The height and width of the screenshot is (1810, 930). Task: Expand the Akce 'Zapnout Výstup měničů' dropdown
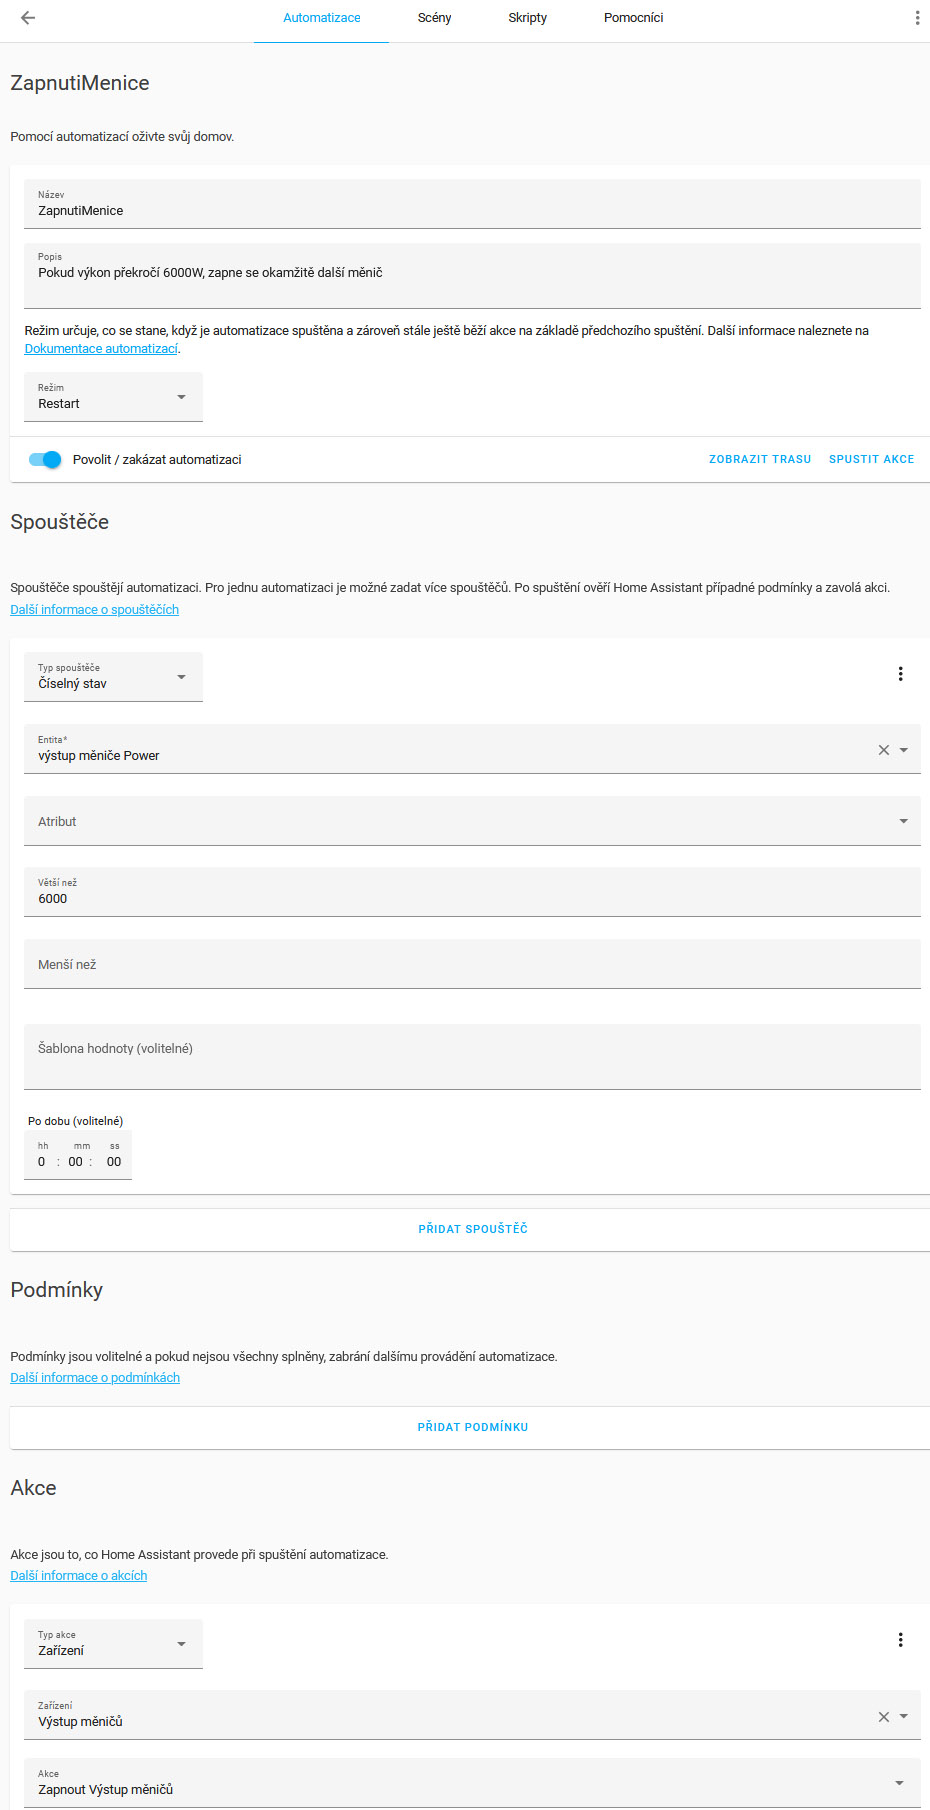[x=472, y=1783]
